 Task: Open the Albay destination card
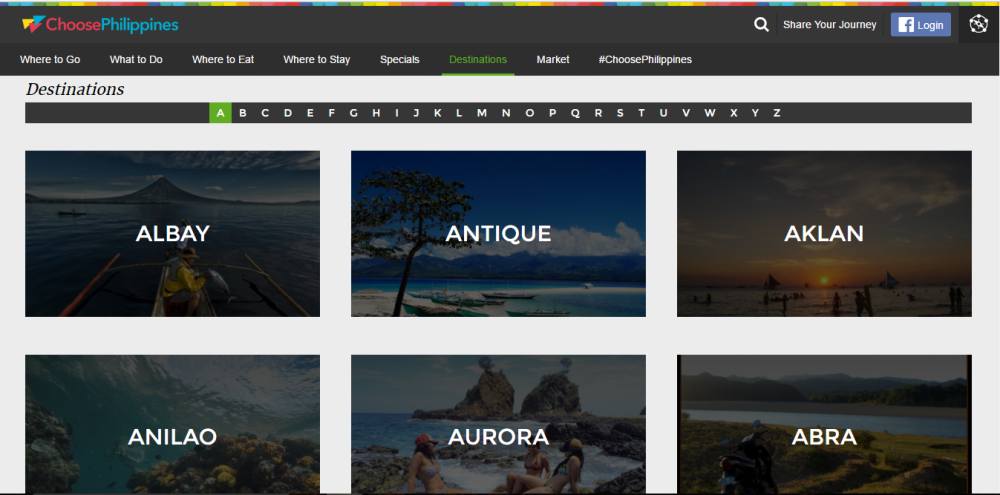(x=172, y=233)
